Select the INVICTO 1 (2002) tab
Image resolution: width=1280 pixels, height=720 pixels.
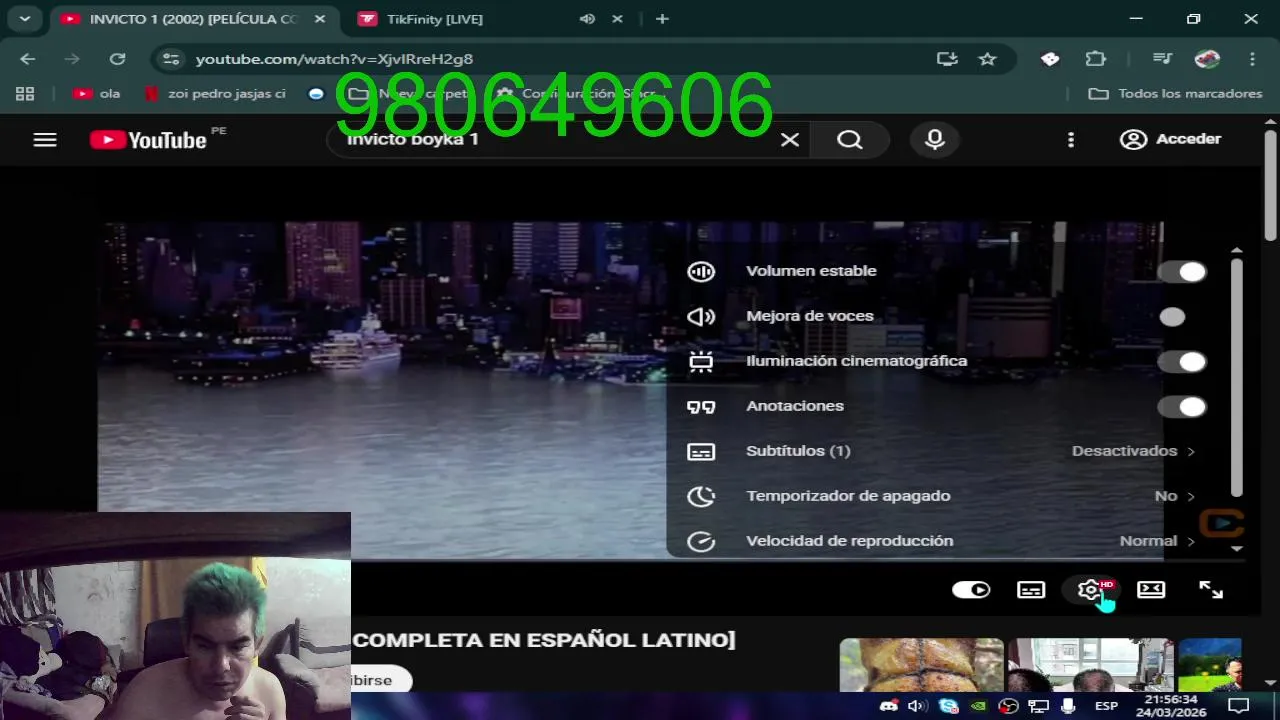coord(193,19)
